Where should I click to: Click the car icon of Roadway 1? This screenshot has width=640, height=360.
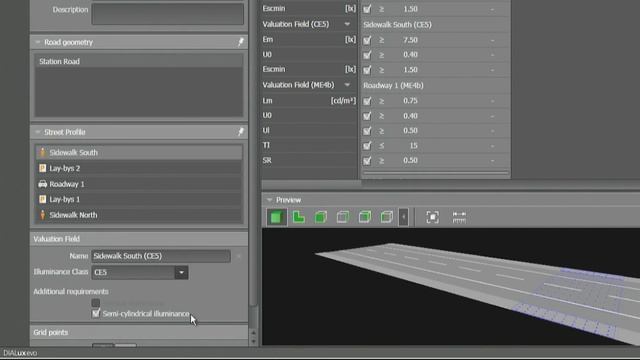(42, 184)
